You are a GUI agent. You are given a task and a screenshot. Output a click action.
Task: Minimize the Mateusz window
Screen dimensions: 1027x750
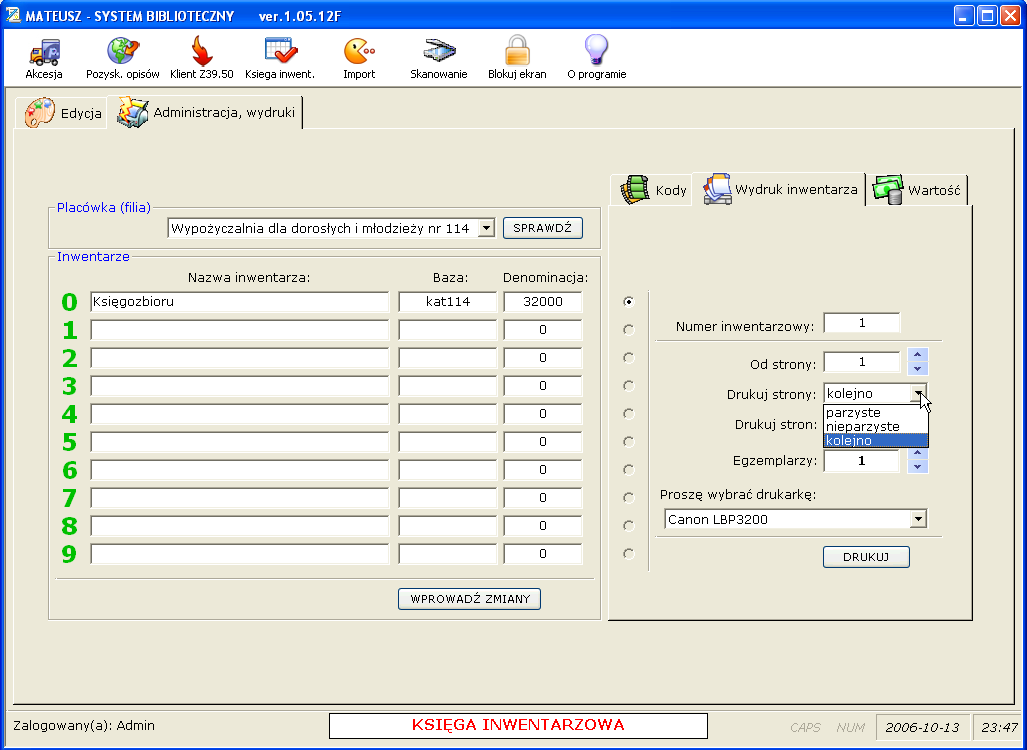click(x=963, y=16)
